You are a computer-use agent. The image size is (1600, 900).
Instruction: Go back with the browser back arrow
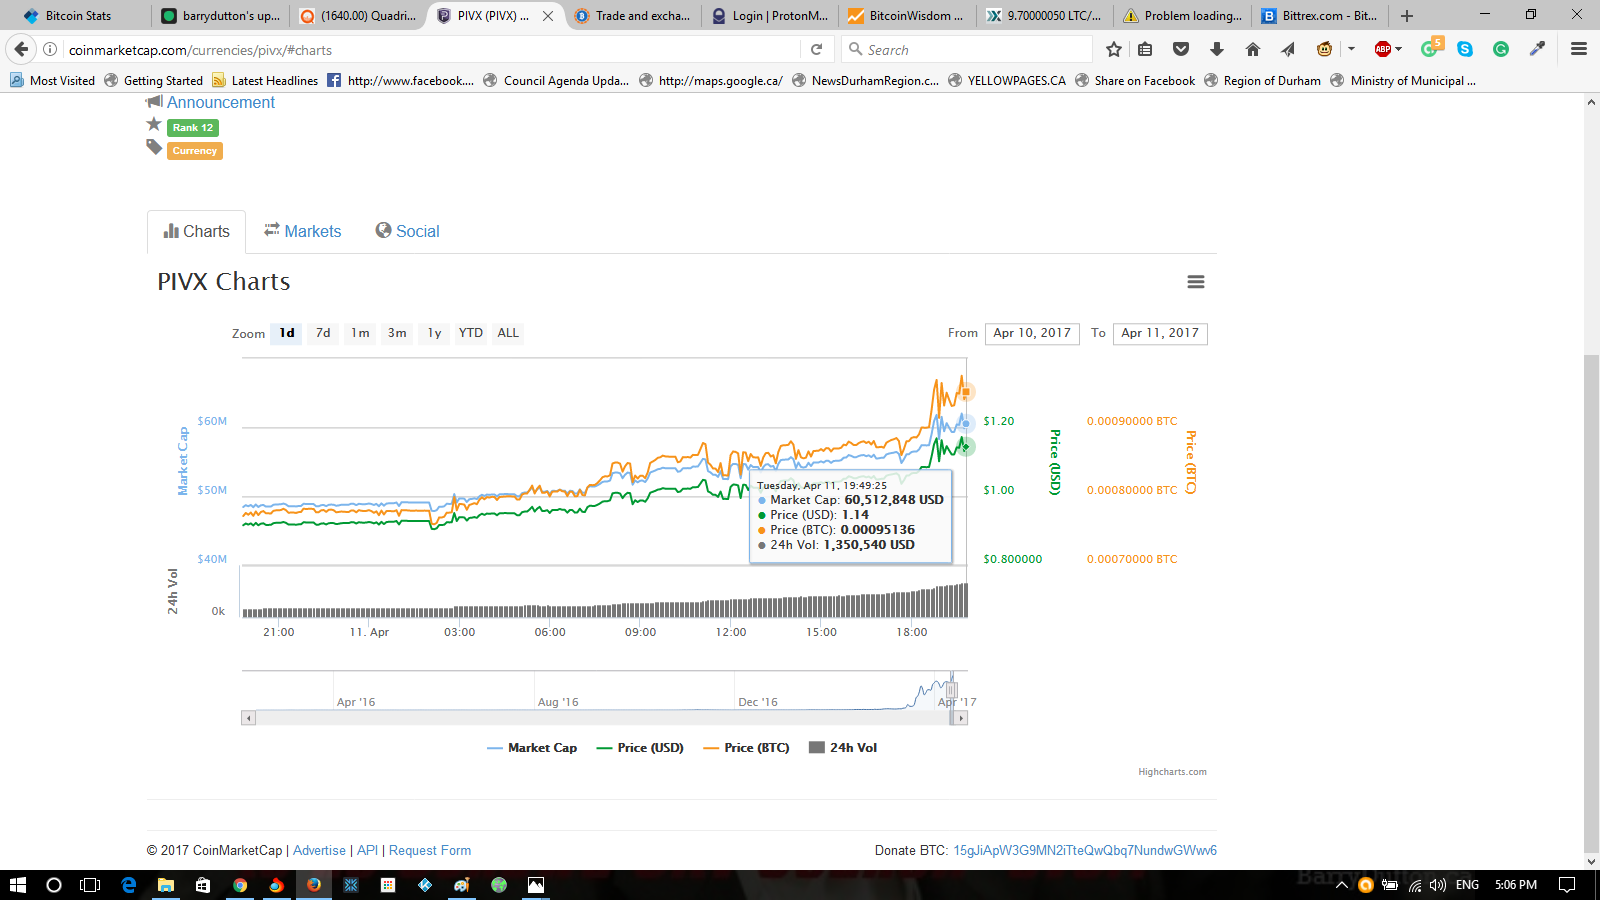(x=21, y=50)
